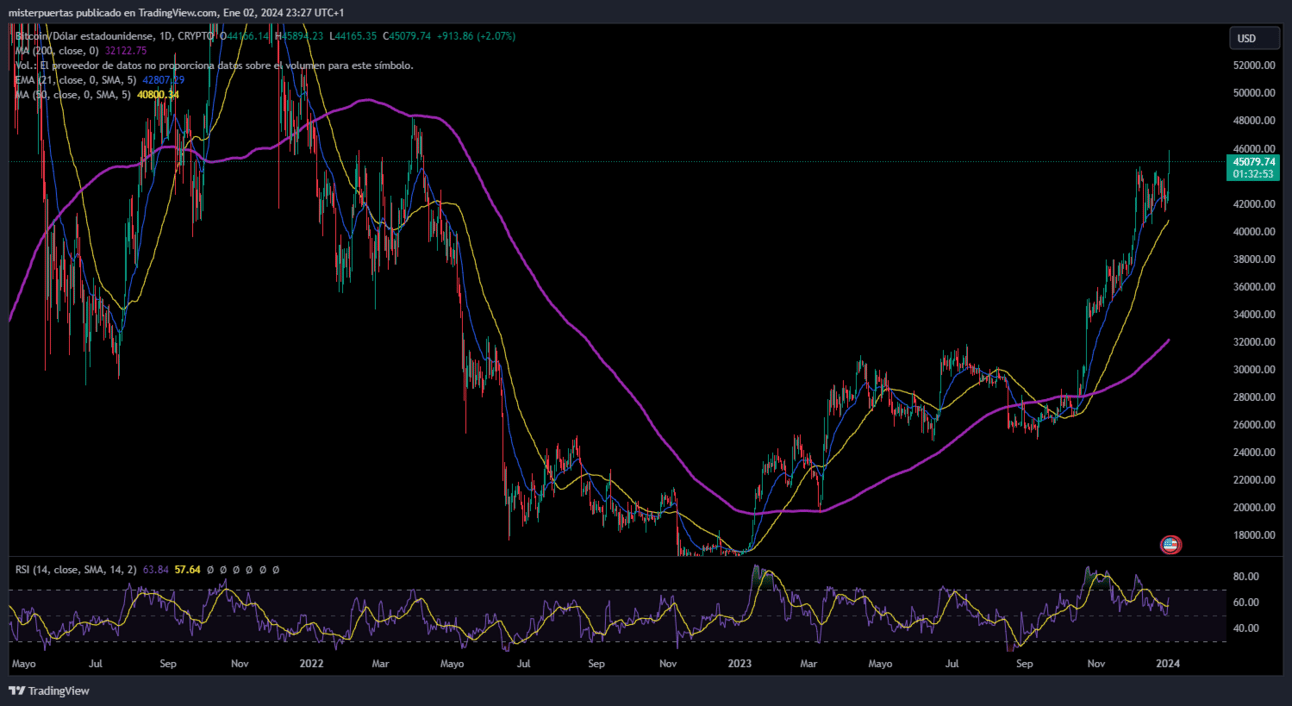The height and width of the screenshot is (706, 1292).
Task: Click the 2022 time axis label
Action: pos(311,663)
